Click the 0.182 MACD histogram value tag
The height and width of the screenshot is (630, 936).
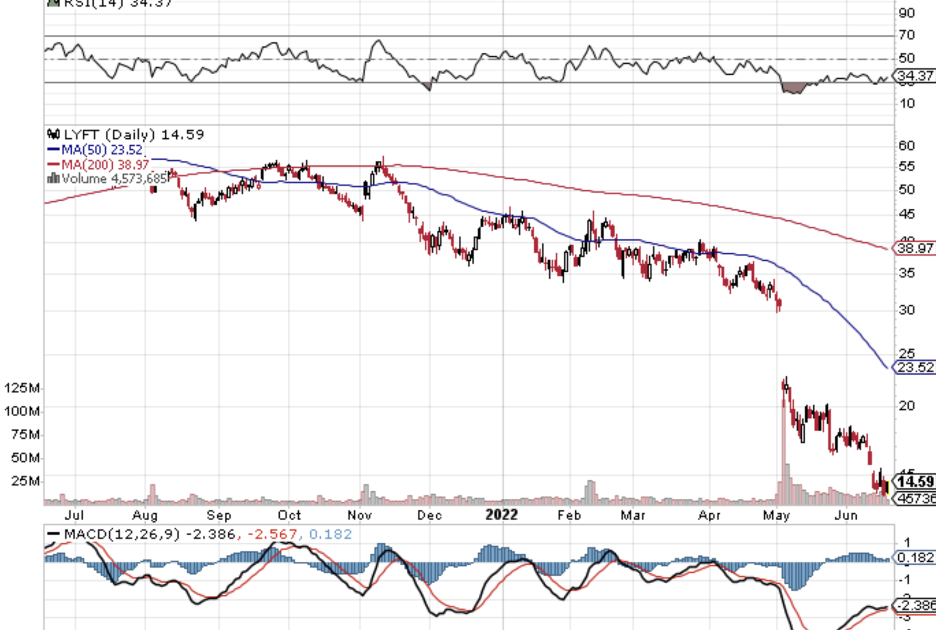914,557
